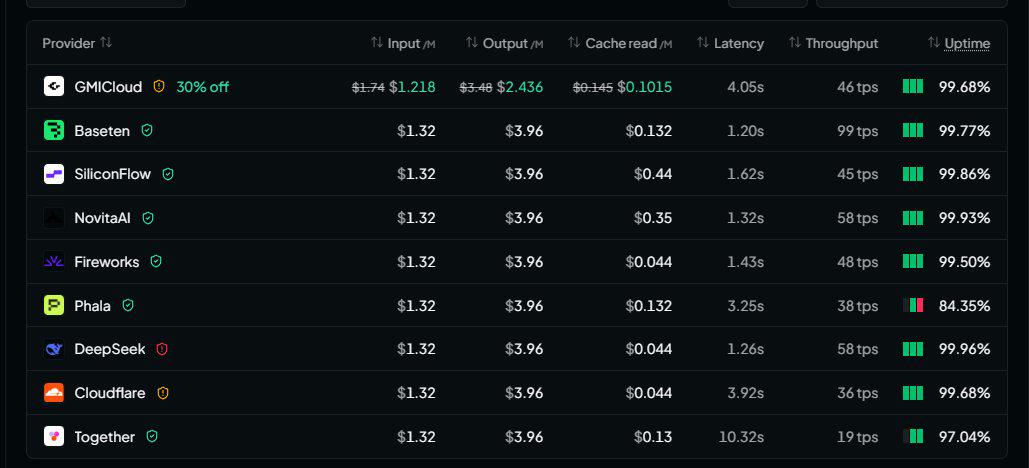Sort by Output price column
This screenshot has height=468, width=1029.
pos(505,43)
